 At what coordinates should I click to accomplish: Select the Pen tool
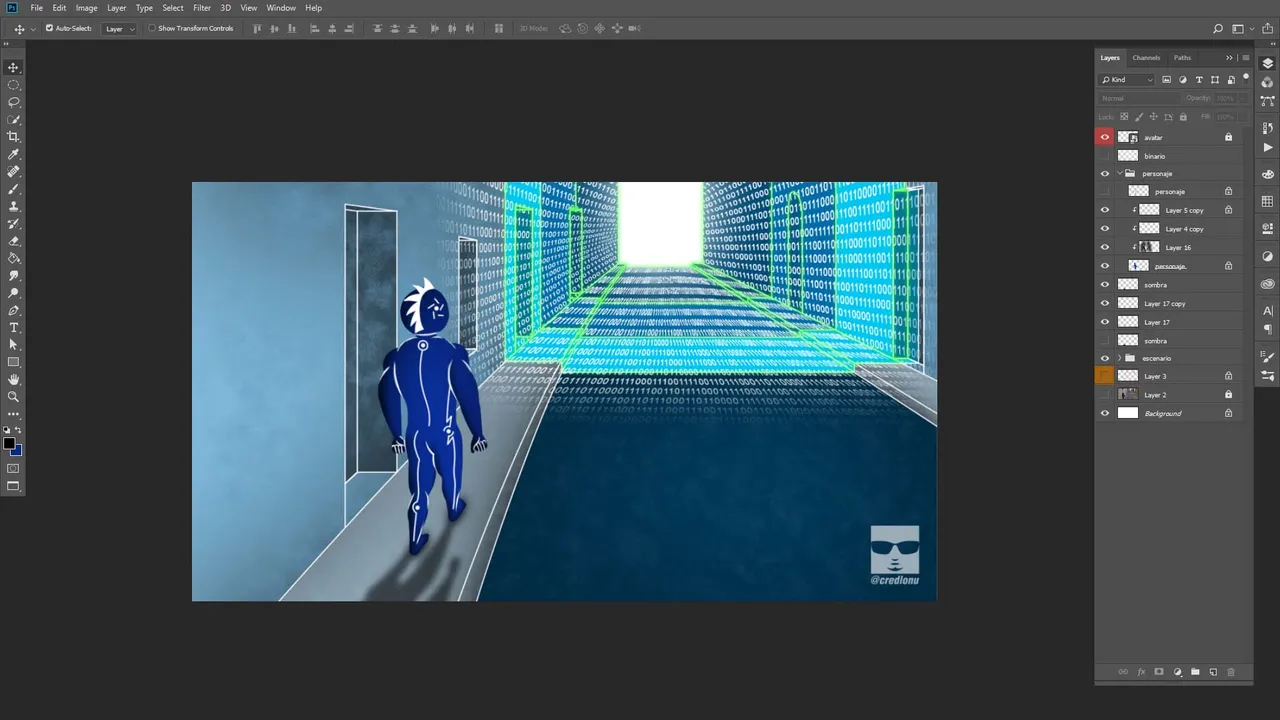[x=13, y=311]
